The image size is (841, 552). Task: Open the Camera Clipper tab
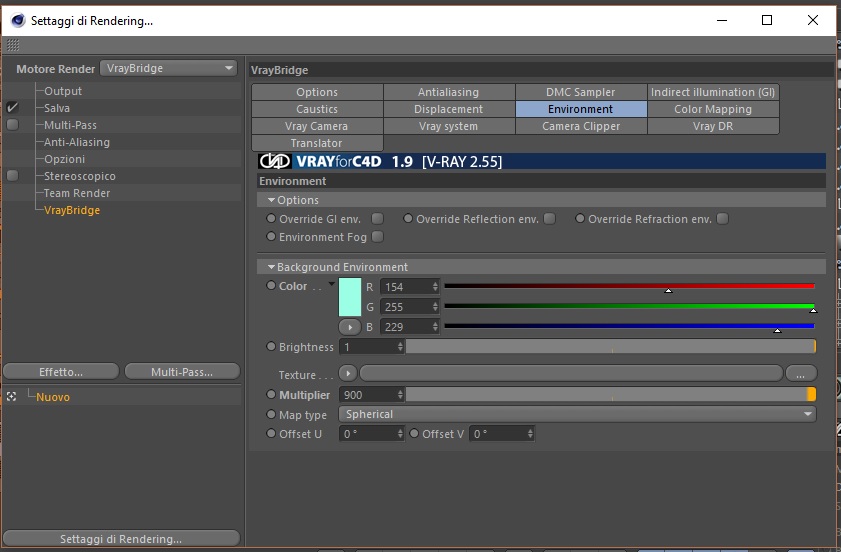(581, 126)
